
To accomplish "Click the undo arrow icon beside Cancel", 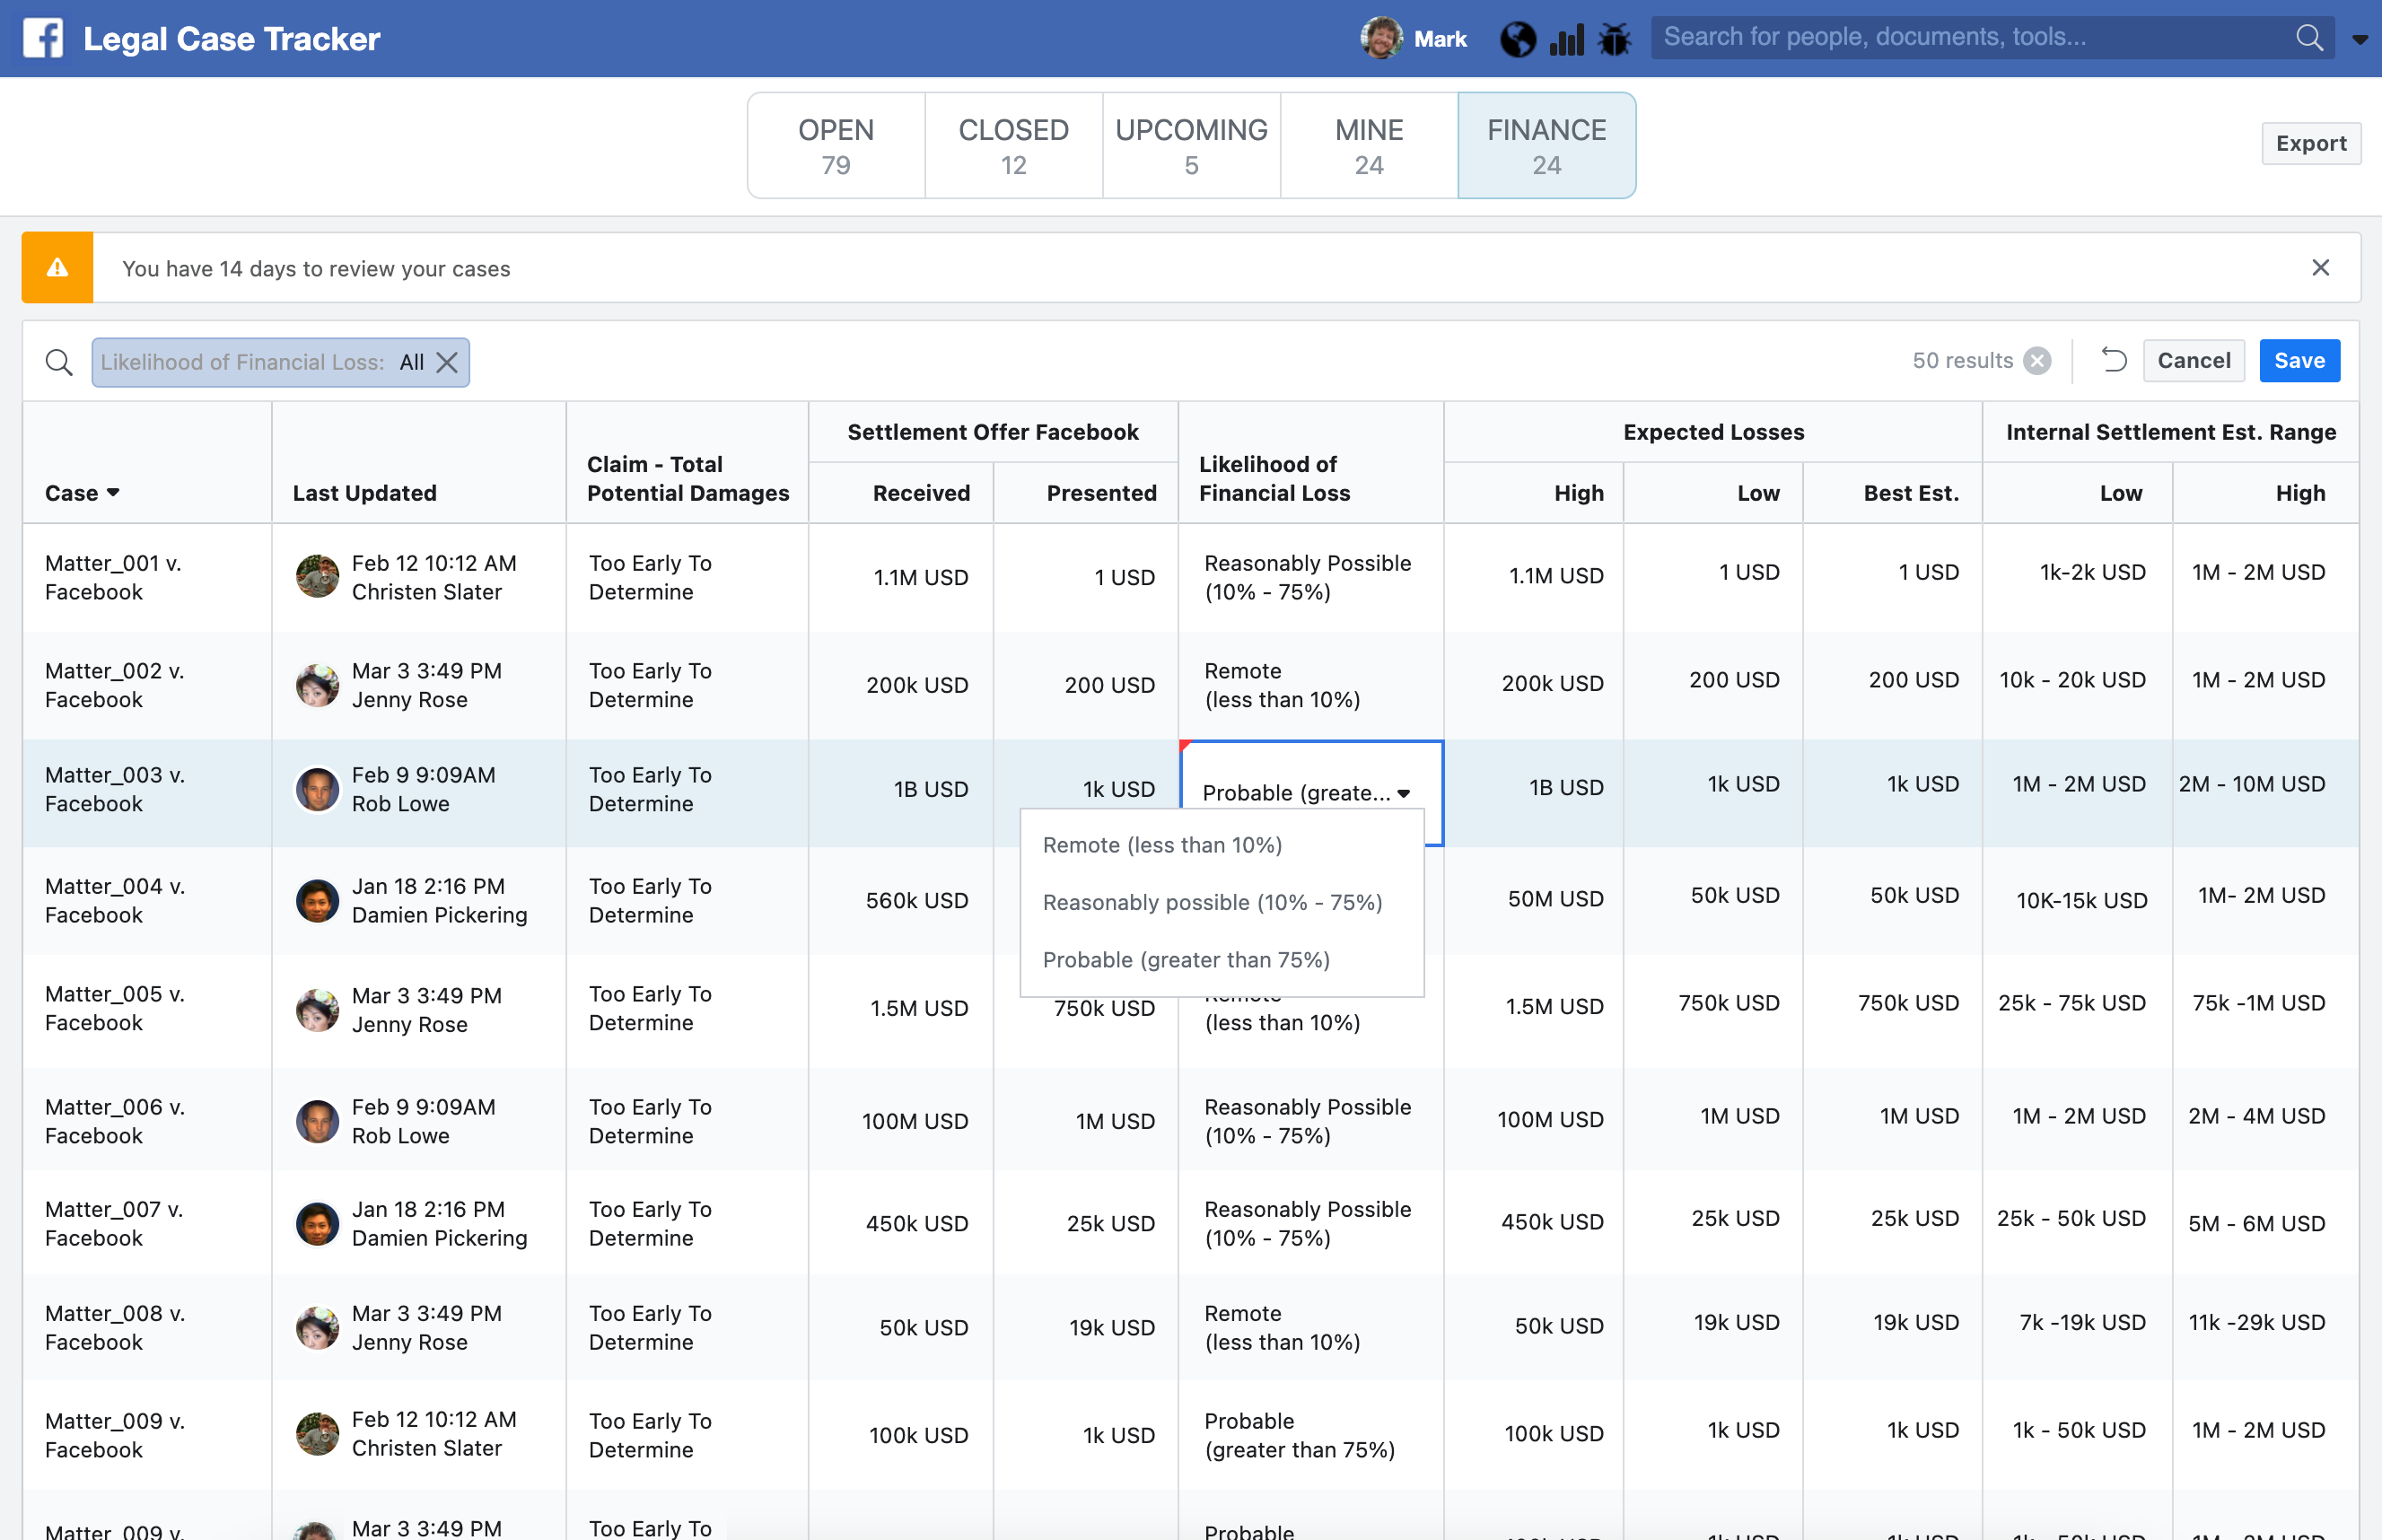I will coord(2113,360).
